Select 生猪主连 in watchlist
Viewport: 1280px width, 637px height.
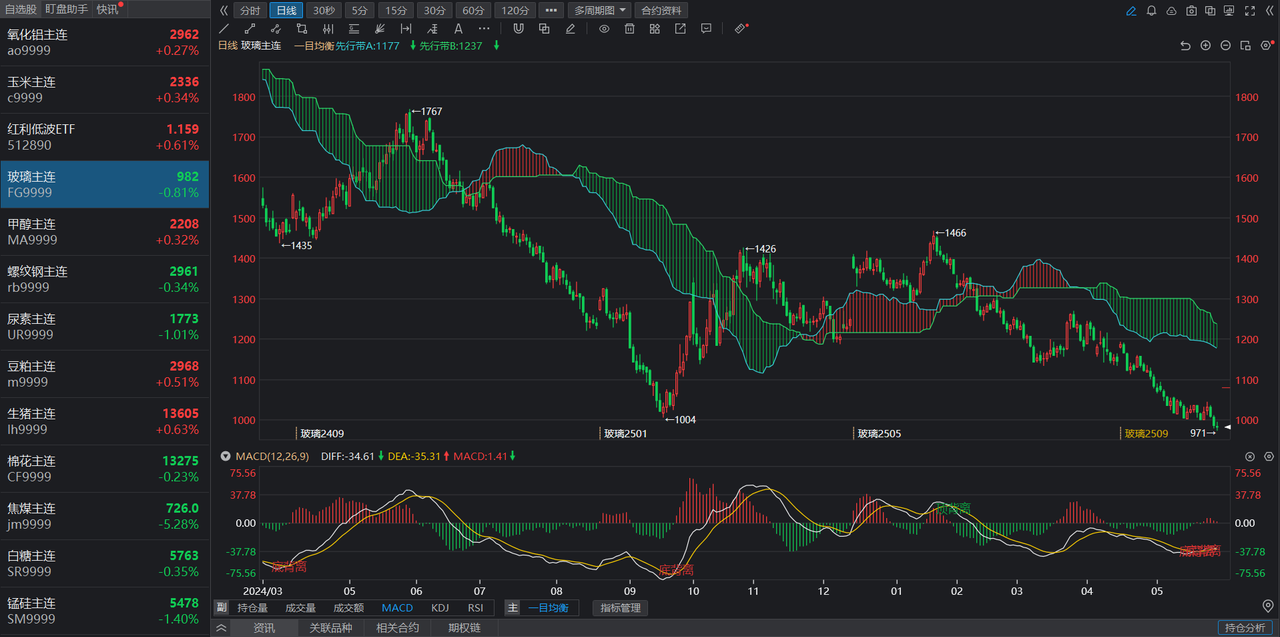[x=104, y=421]
